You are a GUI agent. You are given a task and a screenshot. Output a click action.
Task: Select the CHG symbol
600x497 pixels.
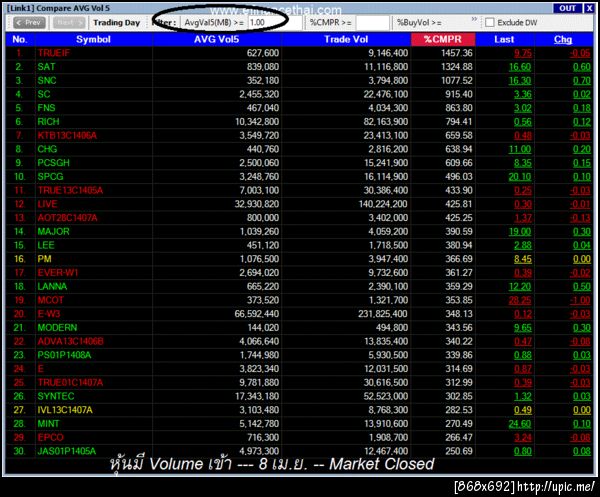tap(47, 149)
